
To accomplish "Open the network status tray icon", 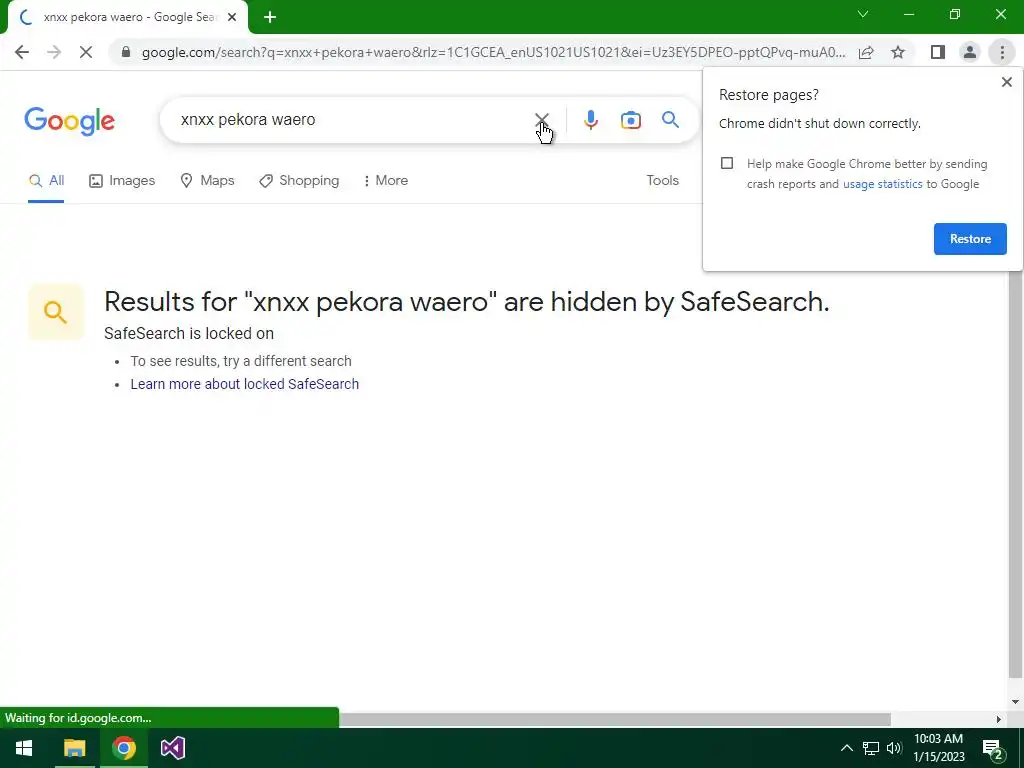I will [x=871, y=748].
